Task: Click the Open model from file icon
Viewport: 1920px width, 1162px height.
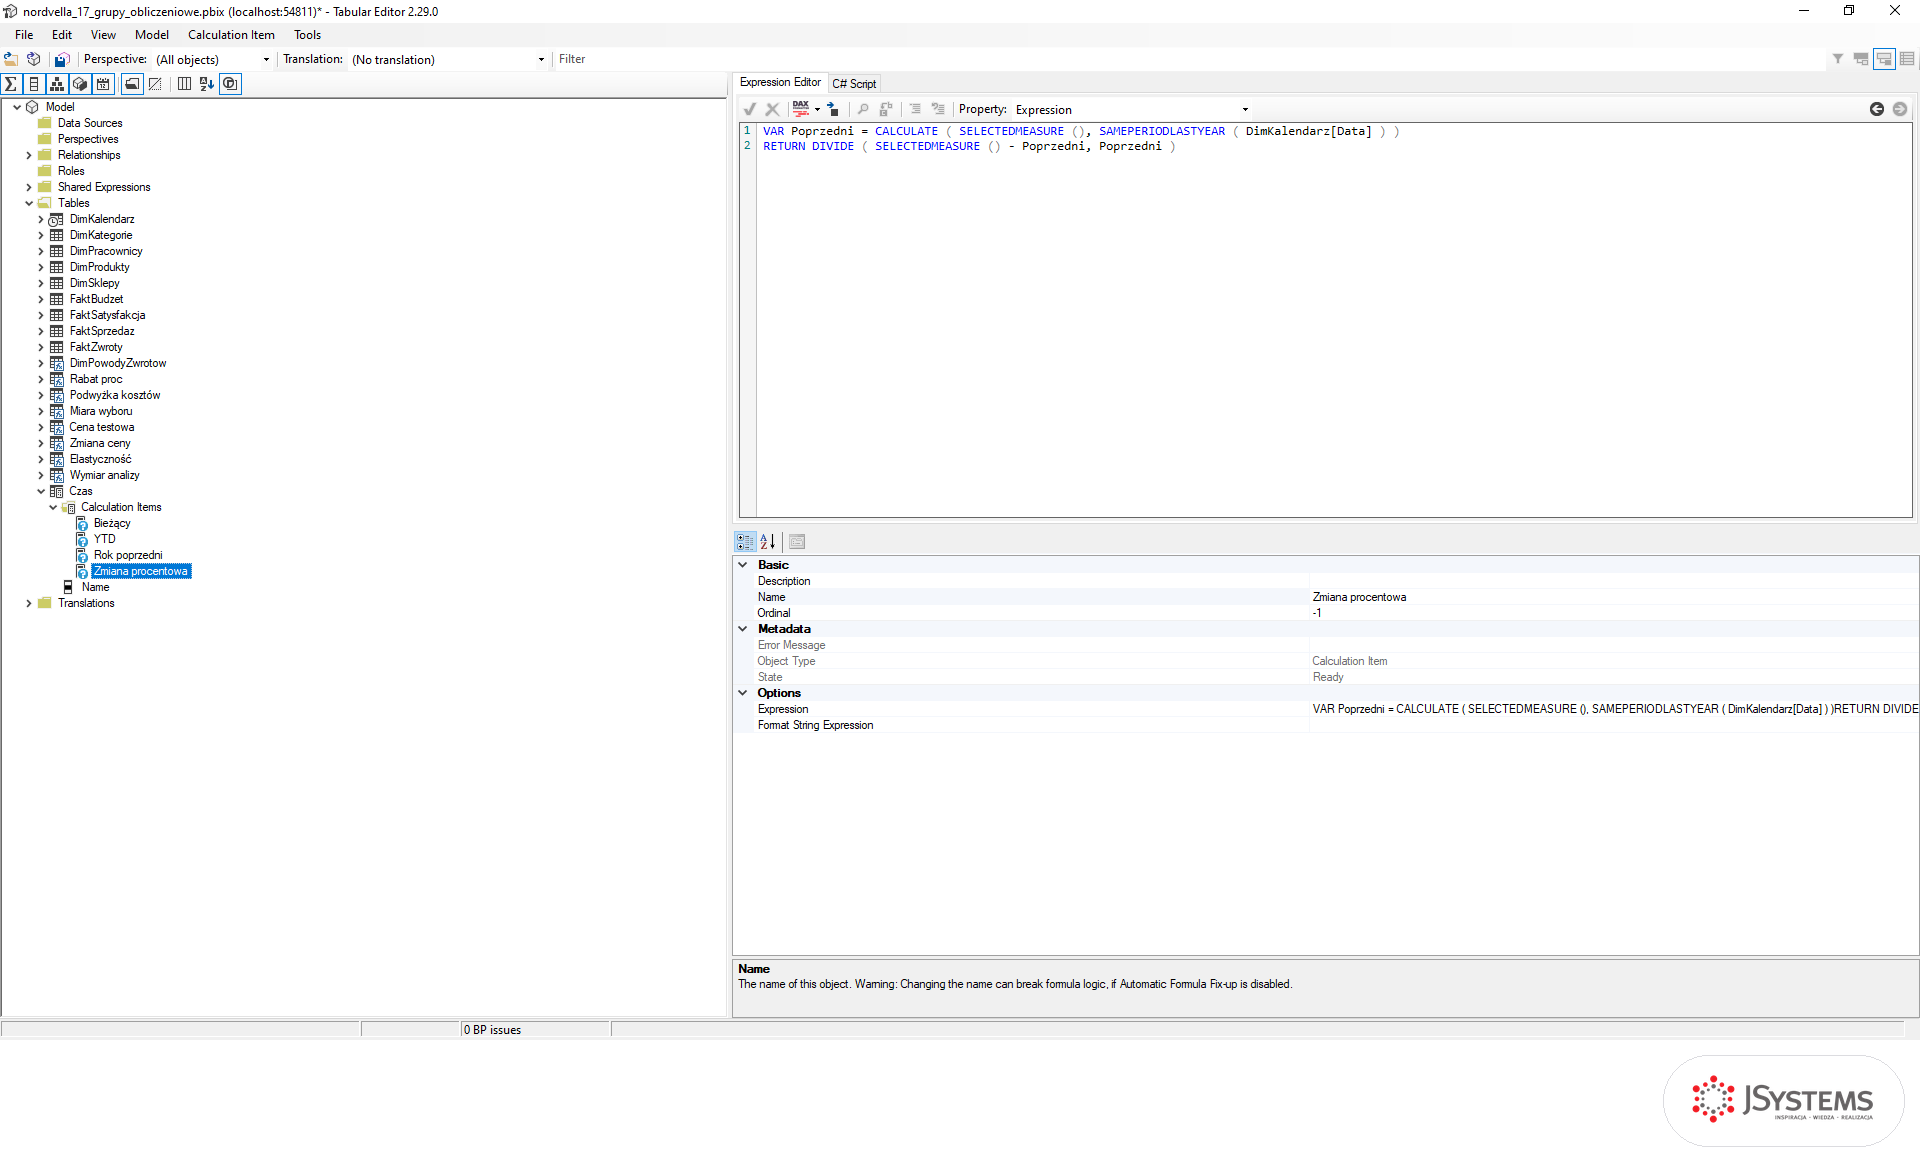Action: (11, 59)
